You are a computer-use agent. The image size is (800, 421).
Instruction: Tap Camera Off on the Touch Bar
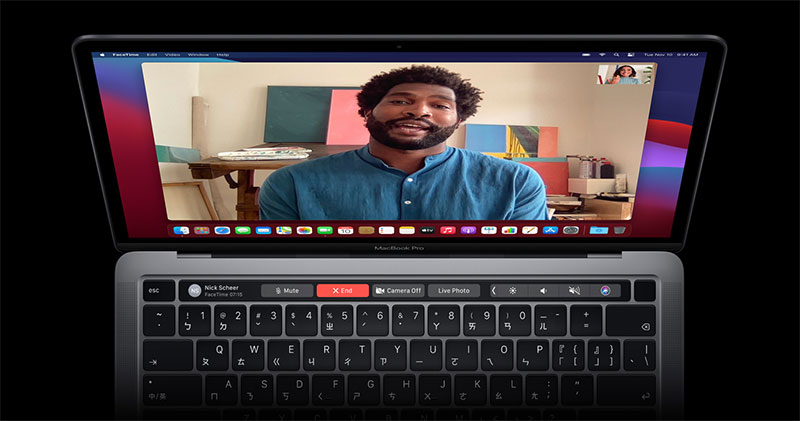click(x=398, y=290)
